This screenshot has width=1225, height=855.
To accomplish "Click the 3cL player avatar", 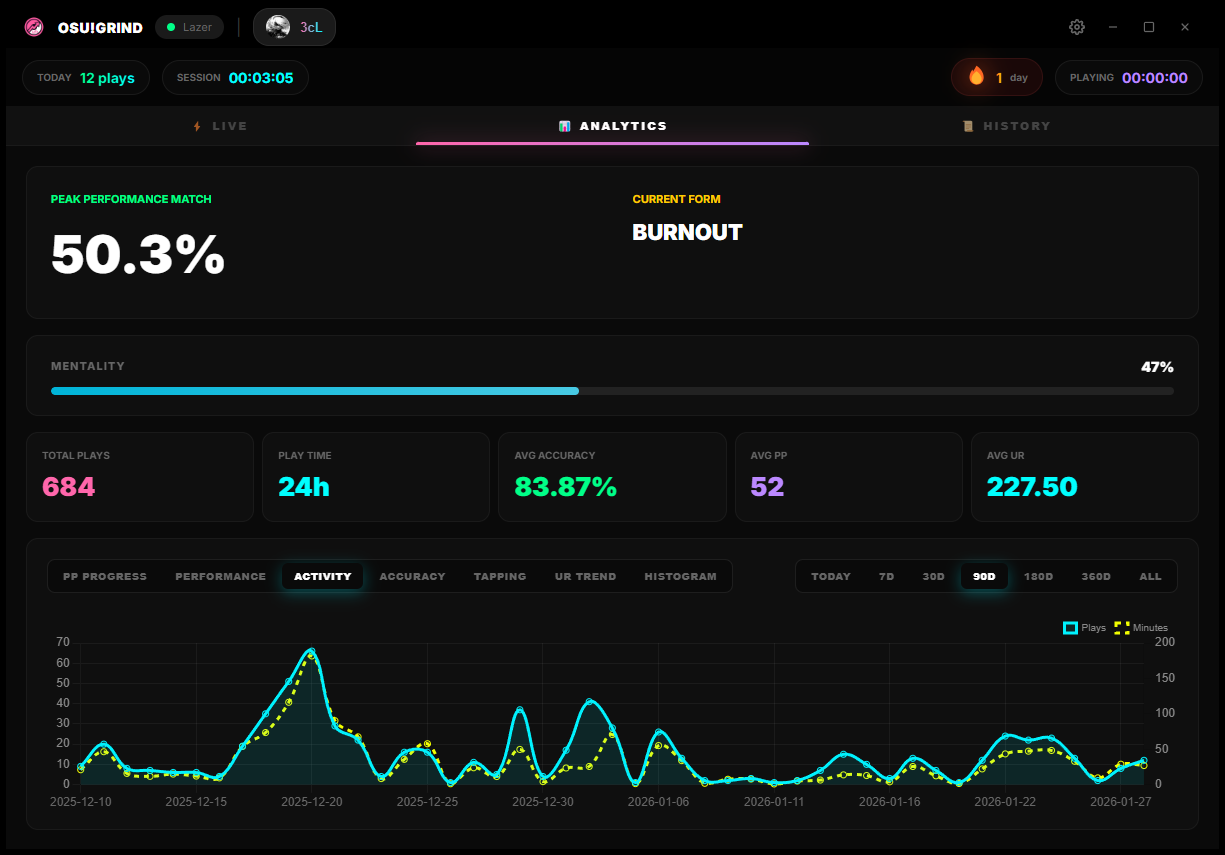I will (x=276, y=27).
